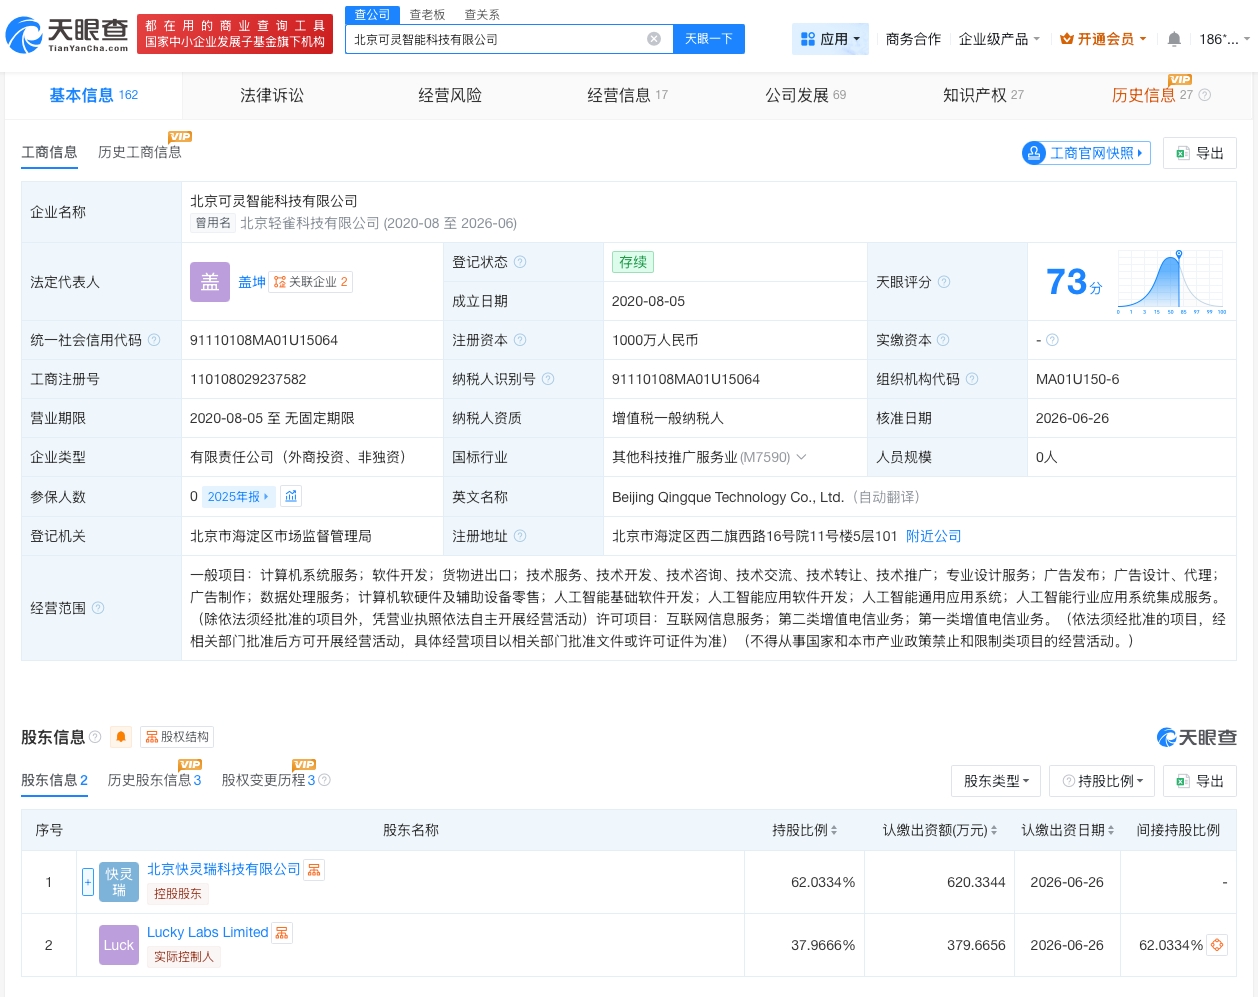The height and width of the screenshot is (997, 1258).
Task: Click the help icon beside 天眼评分
Action: (x=944, y=282)
